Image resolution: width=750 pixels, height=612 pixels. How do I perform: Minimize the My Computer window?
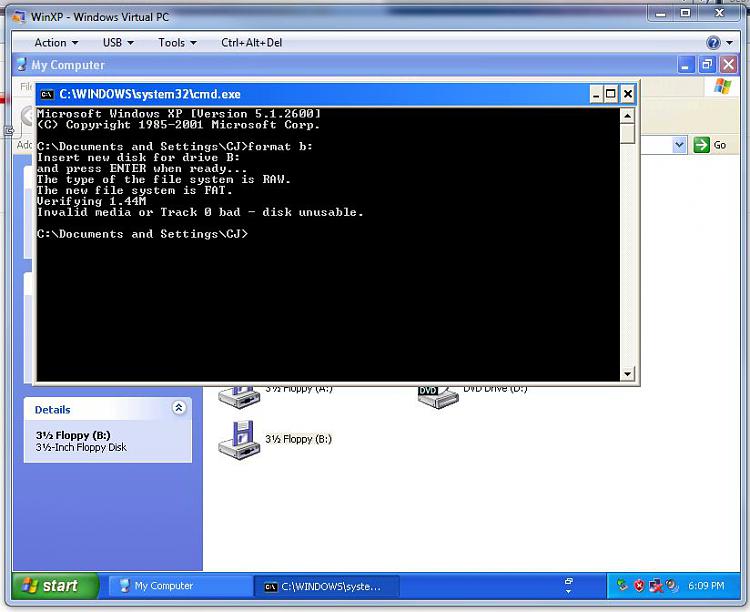[686, 65]
